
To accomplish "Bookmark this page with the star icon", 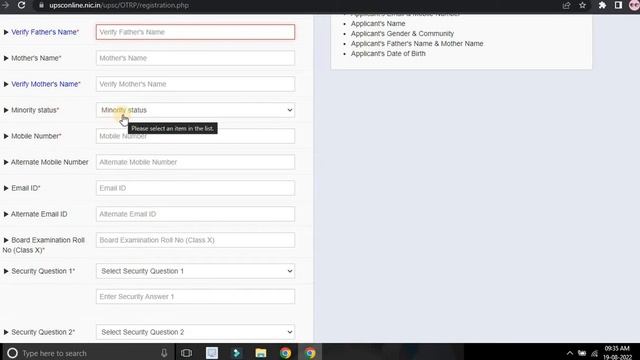I will [x=582, y=5].
